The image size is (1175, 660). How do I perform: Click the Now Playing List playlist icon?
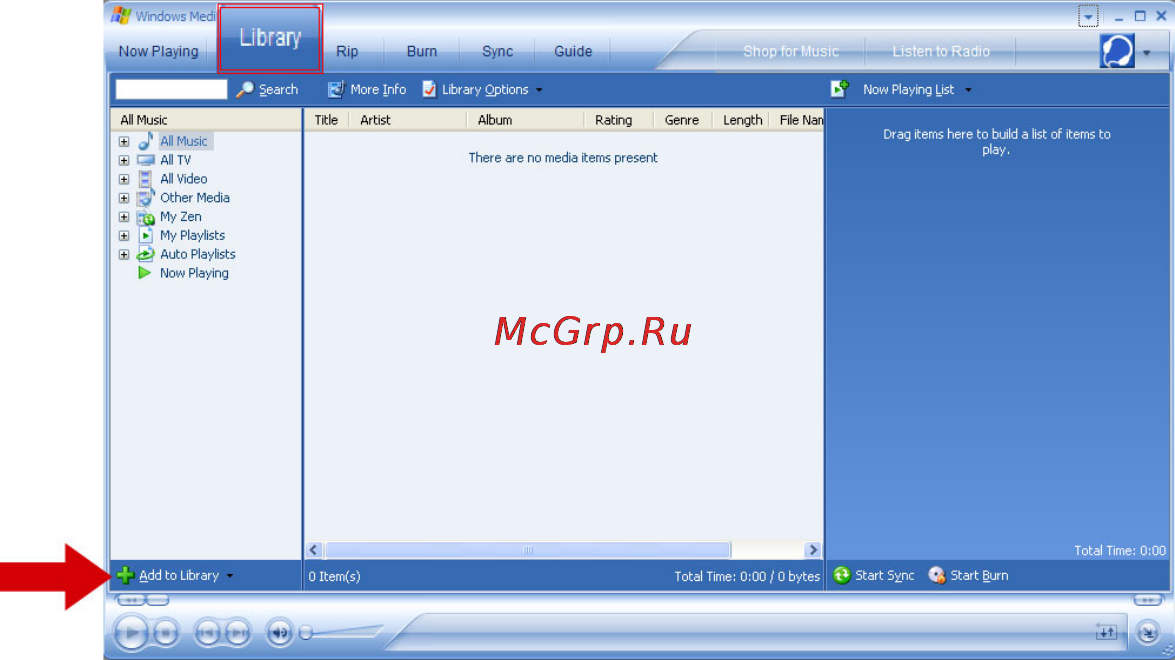click(839, 88)
